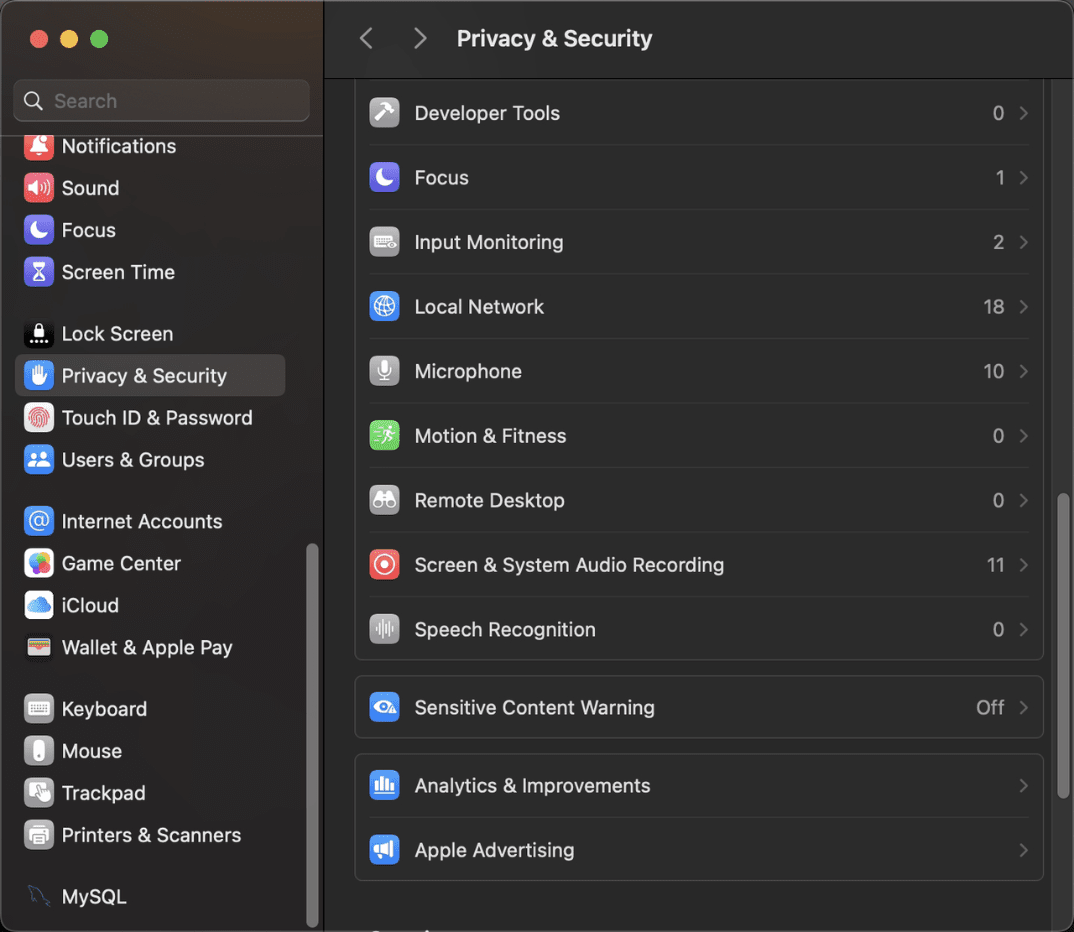Click the Trackpad icon in sidebar

click(x=39, y=793)
